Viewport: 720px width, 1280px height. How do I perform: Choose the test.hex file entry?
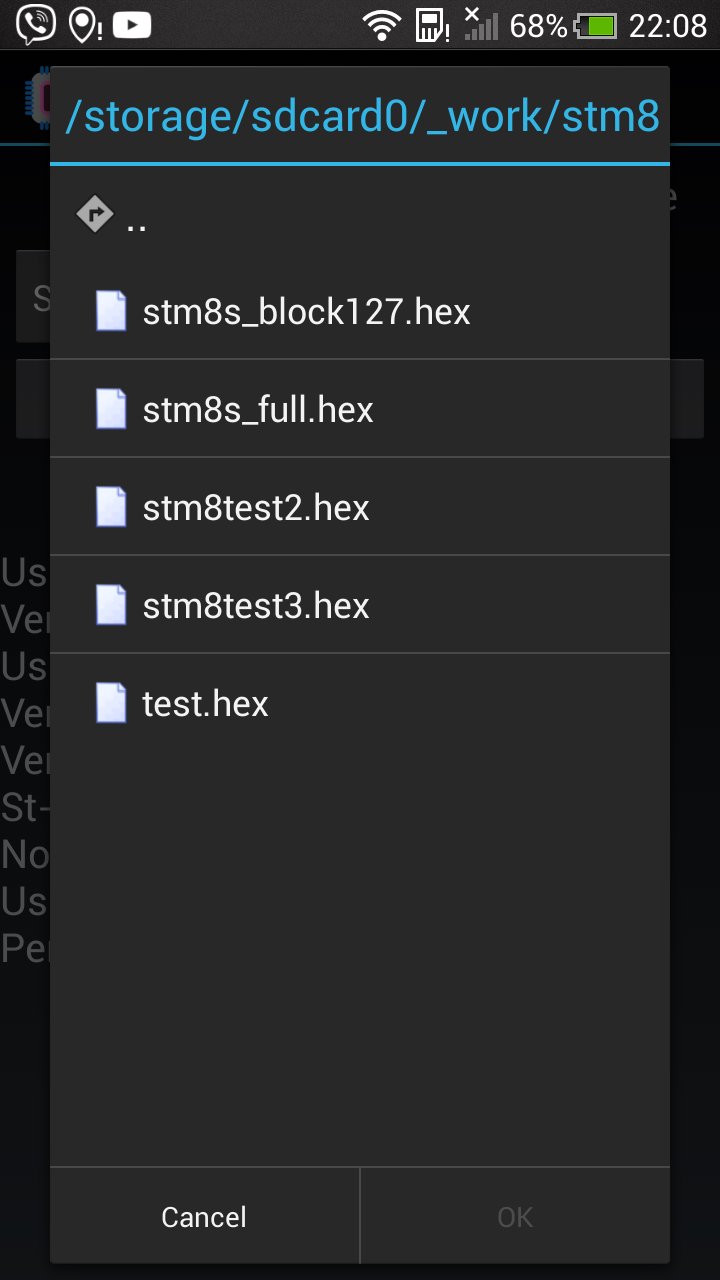pos(205,703)
